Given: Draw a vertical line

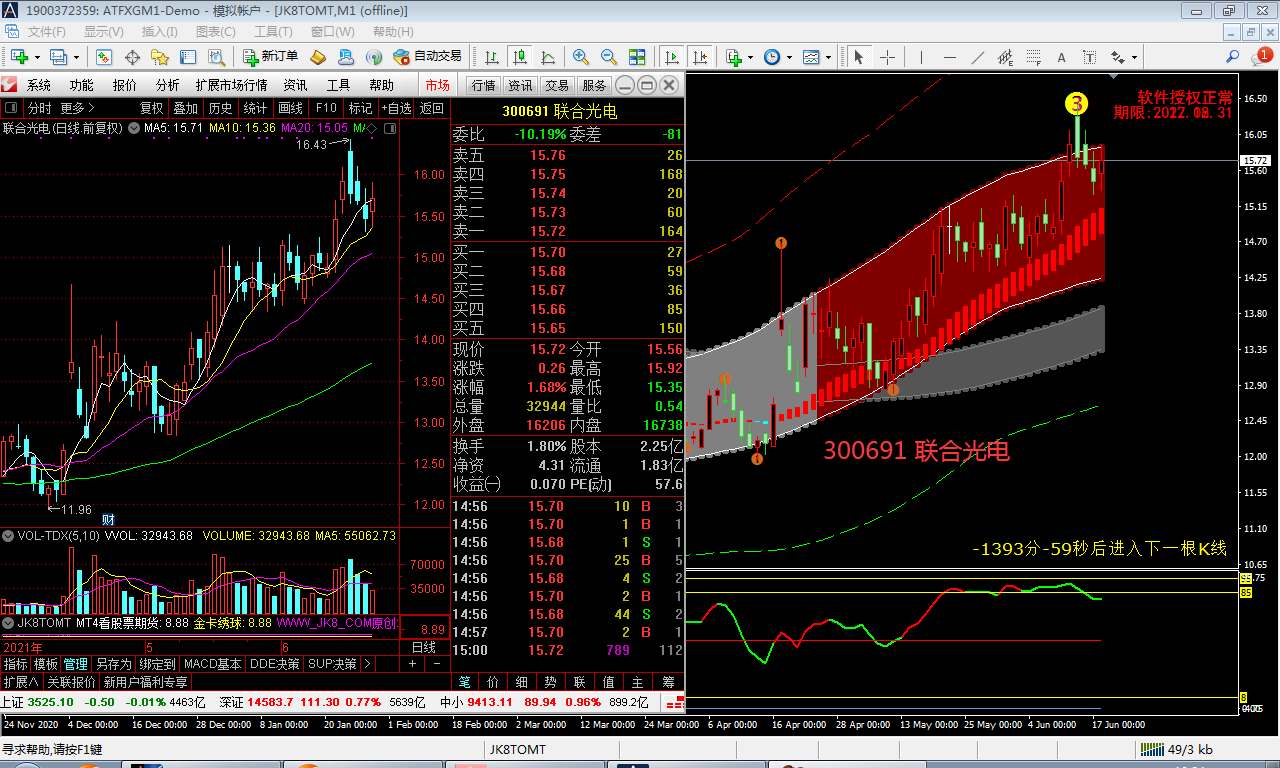Looking at the screenshot, I should pyautogui.click(x=922, y=56).
